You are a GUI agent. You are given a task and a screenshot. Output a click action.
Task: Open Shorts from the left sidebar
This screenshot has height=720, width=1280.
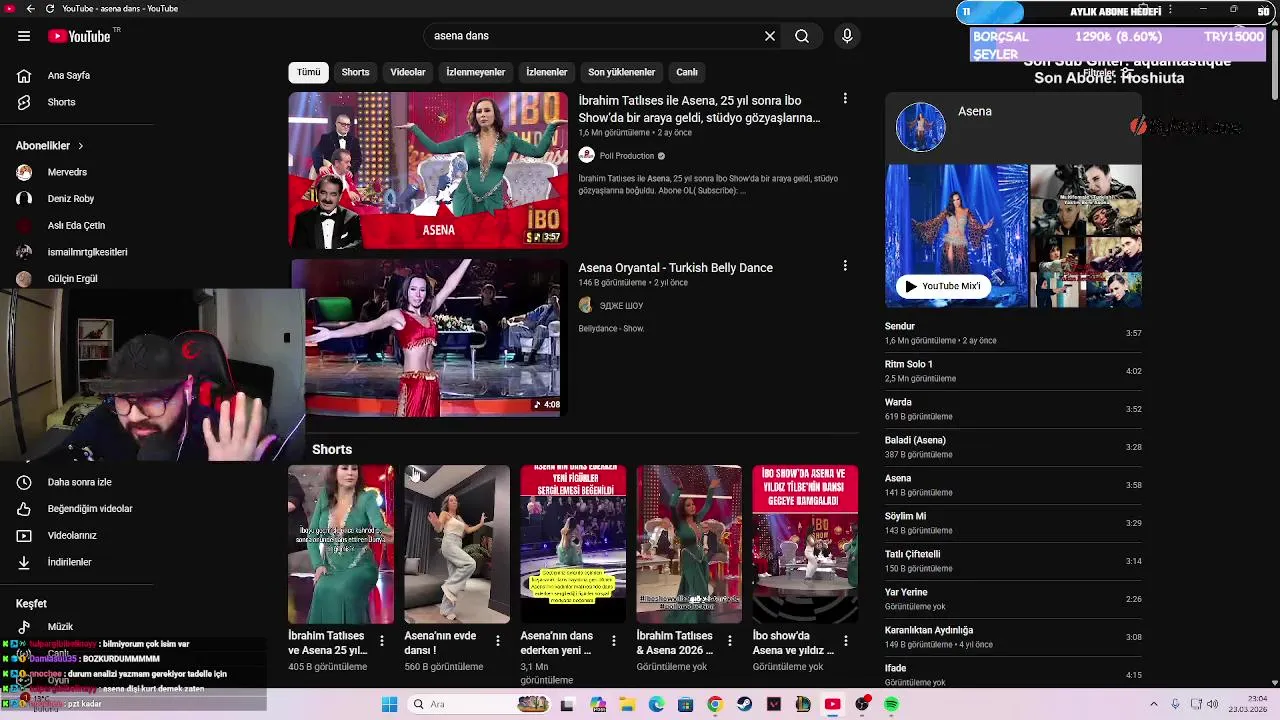[x=62, y=102]
